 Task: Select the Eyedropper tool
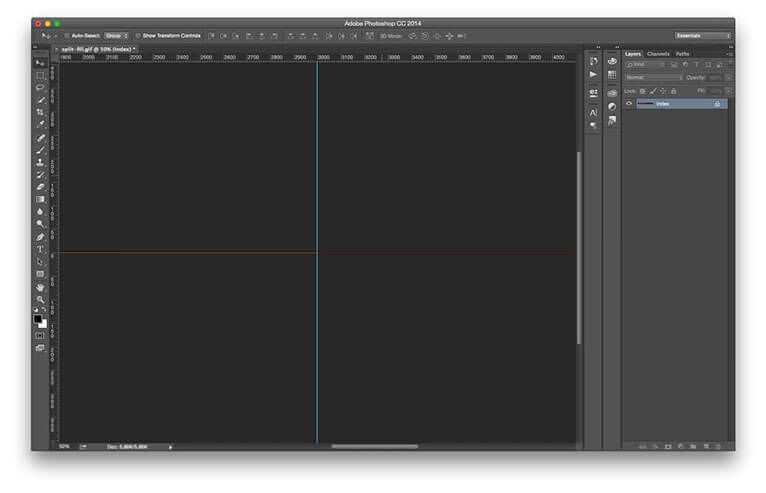pos(40,124)
